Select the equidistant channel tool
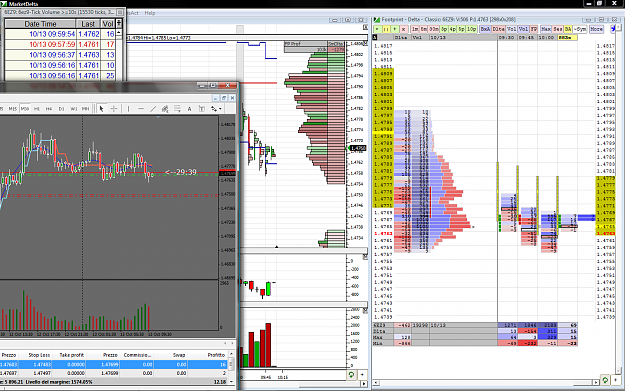Viewport: 625px width, 391px height. click(x=165, y=108)
